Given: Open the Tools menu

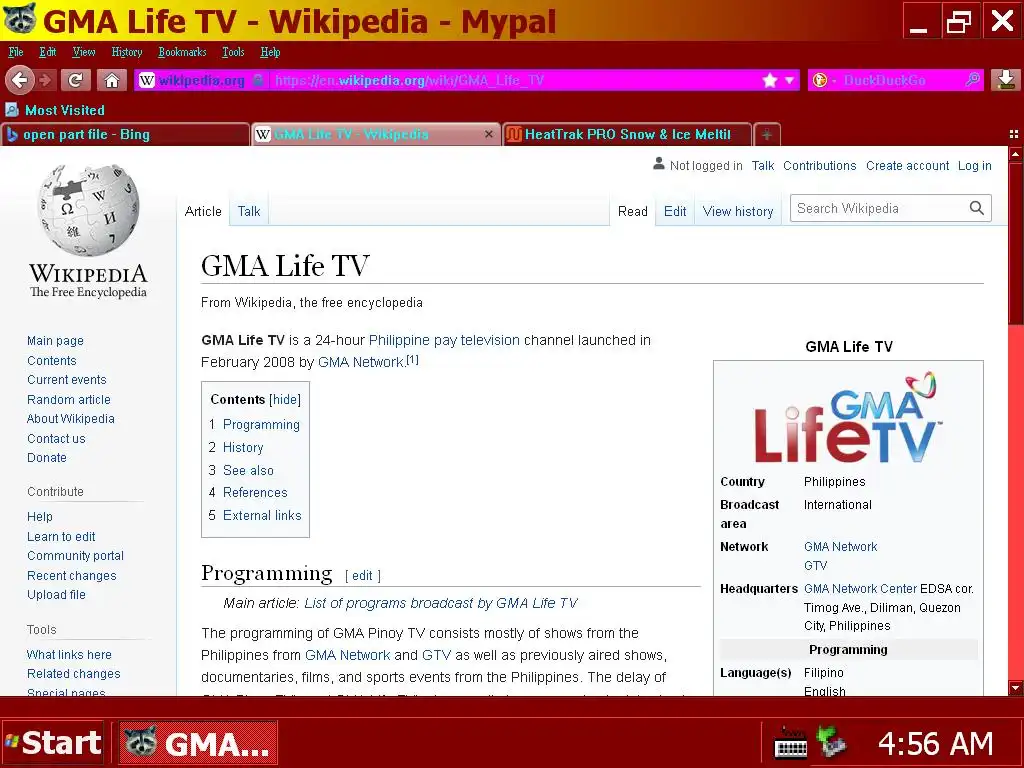Looking at the screenshot, I should point(233,52).
